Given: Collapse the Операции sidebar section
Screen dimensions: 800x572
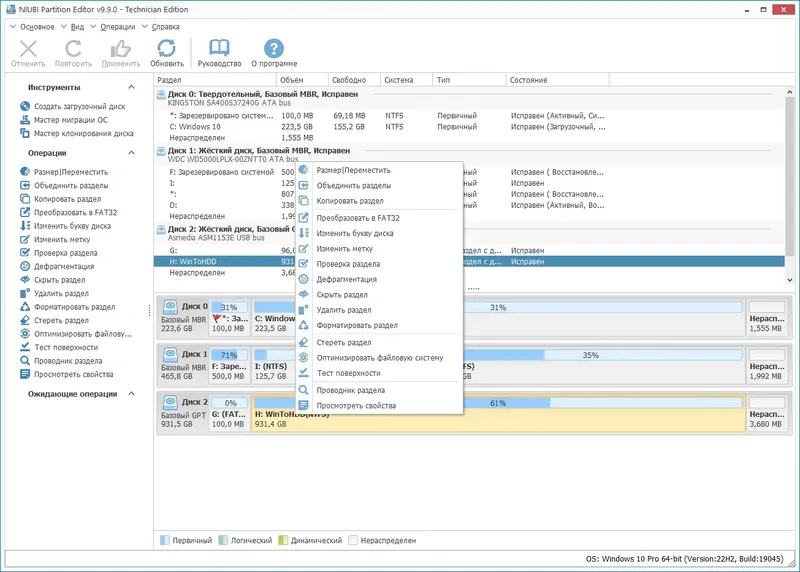Looking at the screenshot, I should tap(131, 153).
